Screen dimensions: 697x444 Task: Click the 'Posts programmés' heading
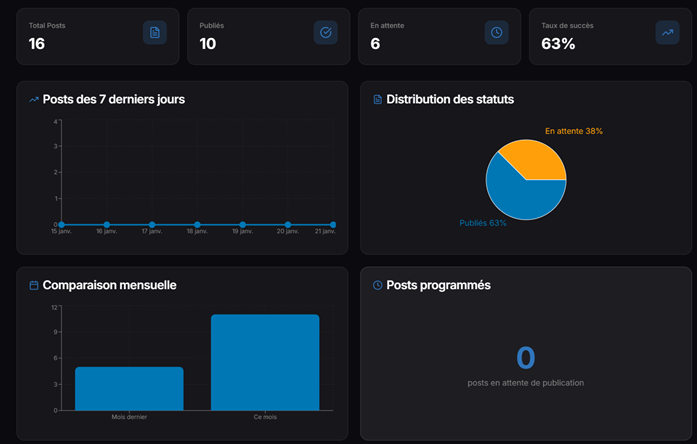[439, 285]
